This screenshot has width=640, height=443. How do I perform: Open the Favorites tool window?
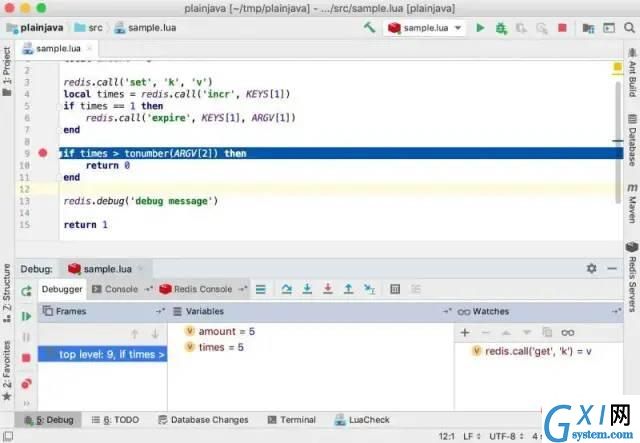7,370
